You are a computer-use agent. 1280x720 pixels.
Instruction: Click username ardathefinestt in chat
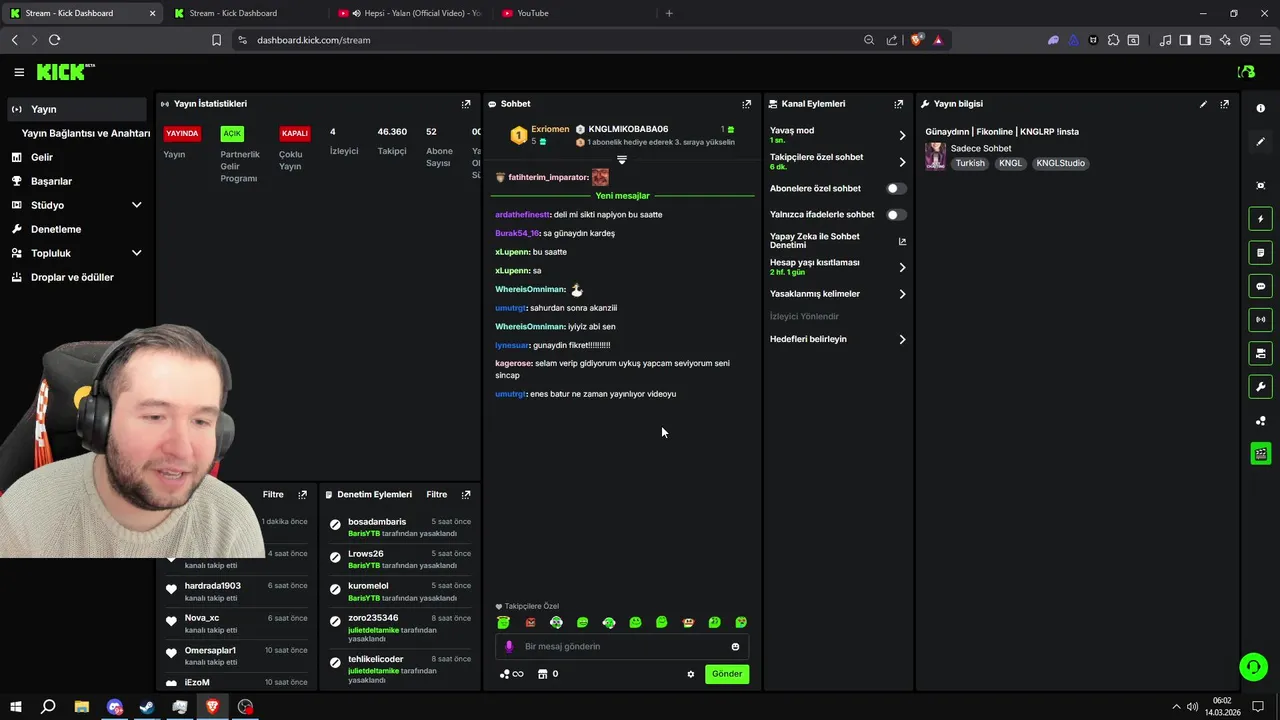[522, 215]
